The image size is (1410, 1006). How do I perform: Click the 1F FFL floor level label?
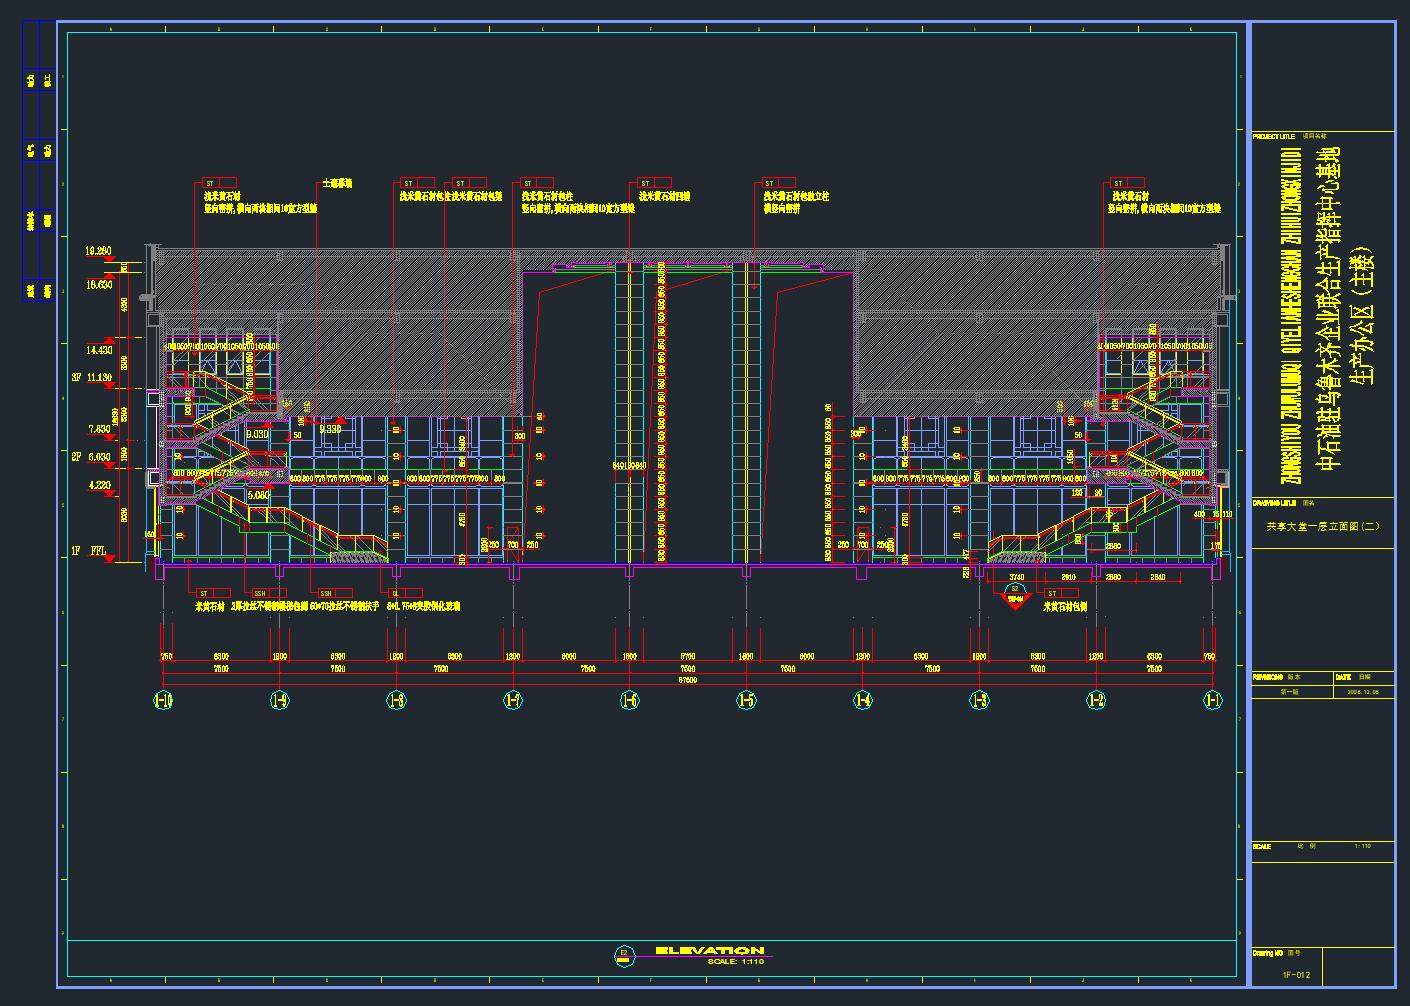pyautogui.click(x=90, y=551)
